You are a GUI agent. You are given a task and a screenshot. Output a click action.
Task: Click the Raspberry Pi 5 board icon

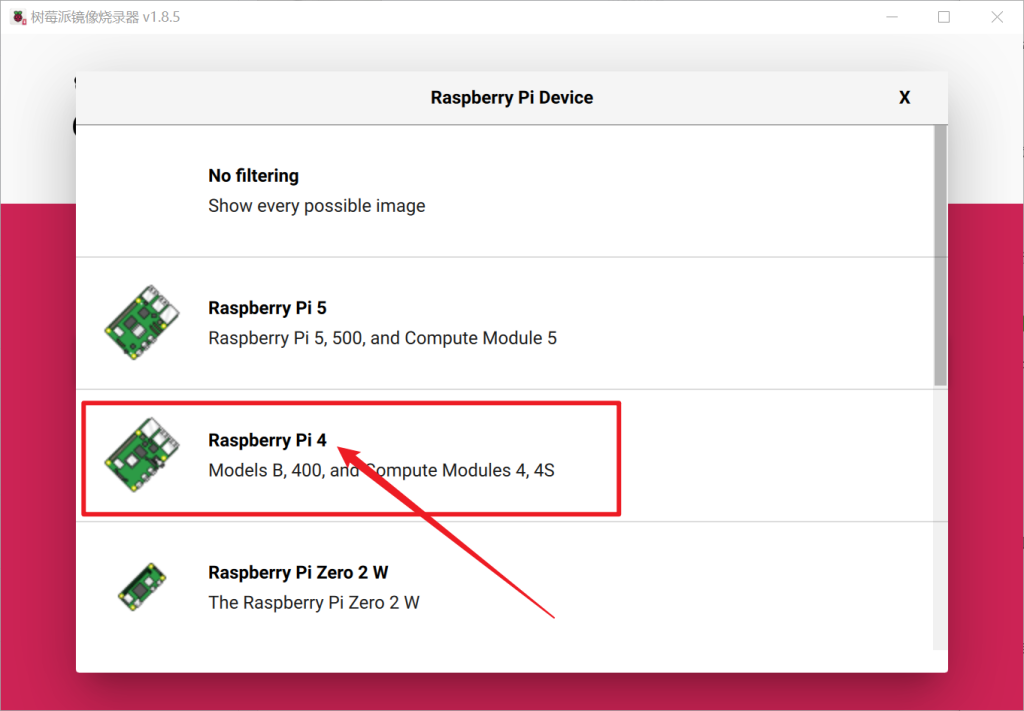coord(142,322)
